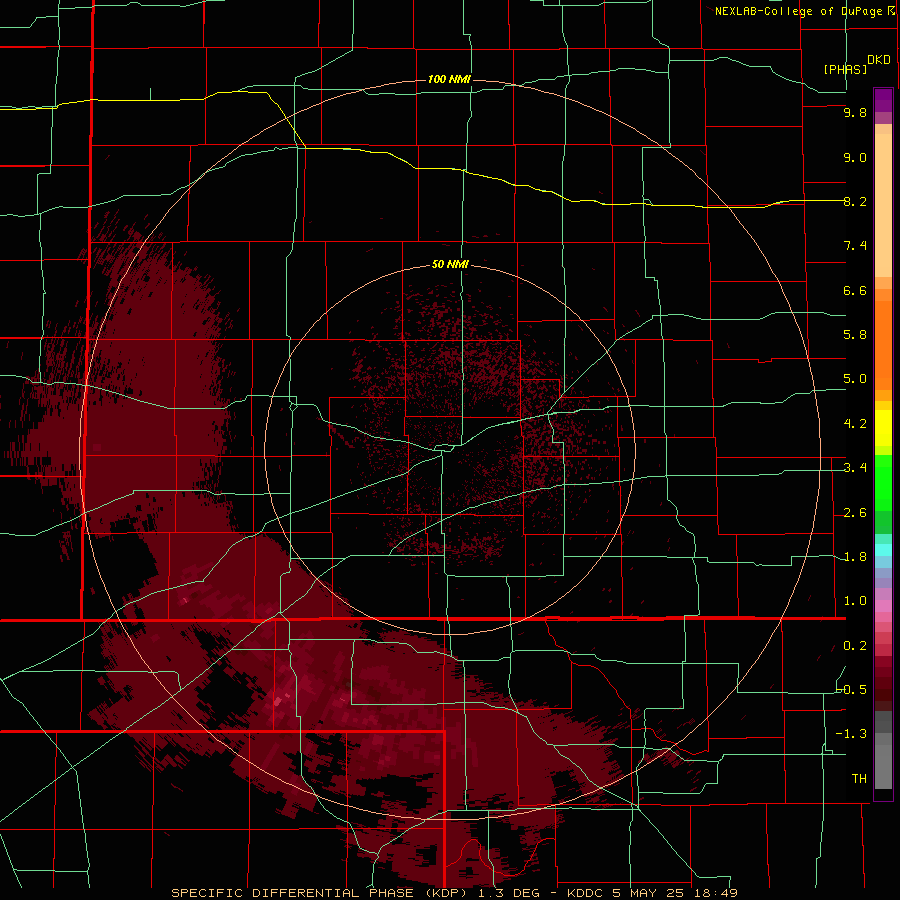
Task: Select the 9.0 value on the color scale
Action: tap(855, 157)
